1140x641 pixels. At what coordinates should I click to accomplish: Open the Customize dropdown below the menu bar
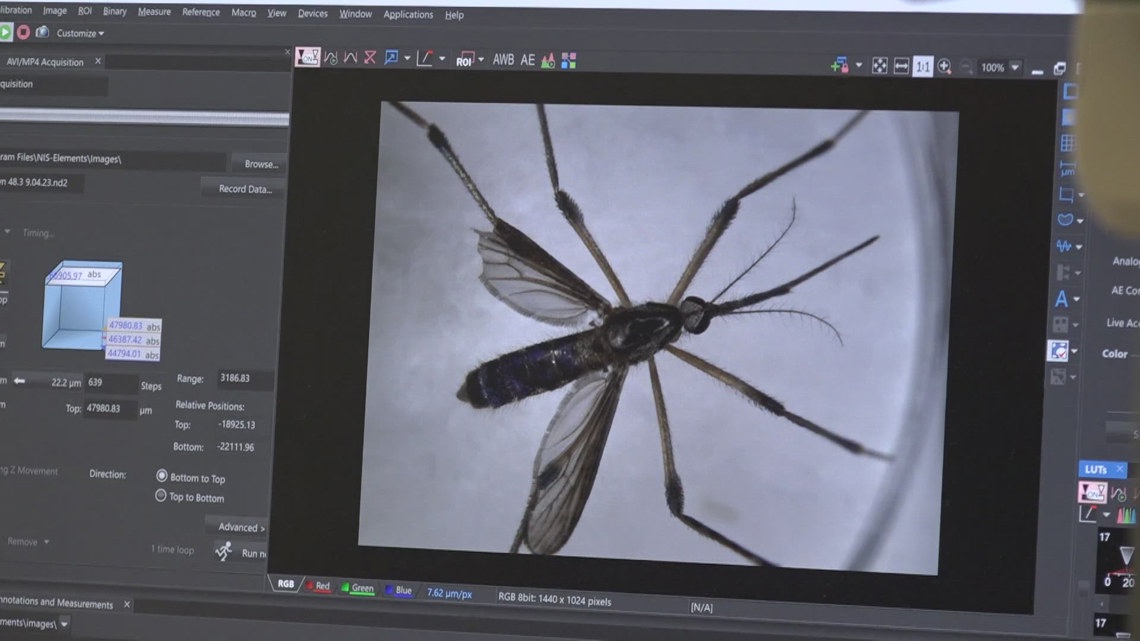pyautogui.click(x=77, y=32)
